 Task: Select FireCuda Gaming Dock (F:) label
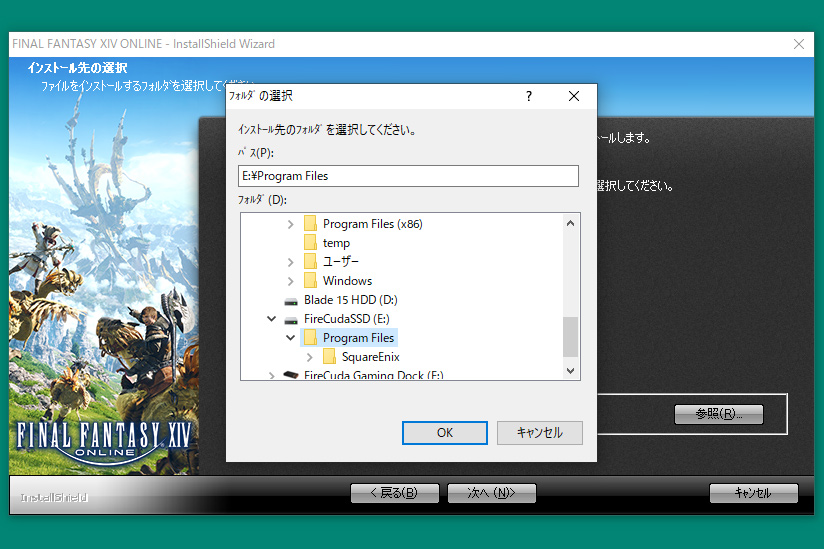374,375
